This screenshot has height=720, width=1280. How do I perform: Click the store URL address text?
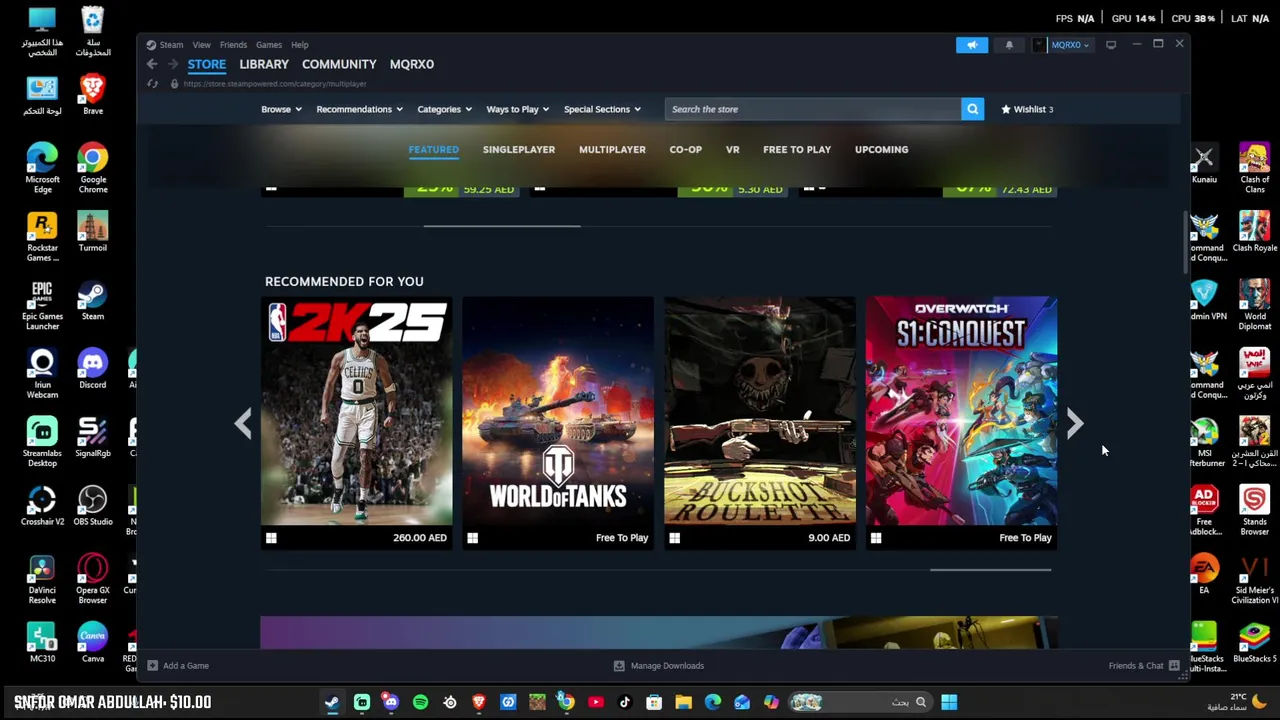275,84
